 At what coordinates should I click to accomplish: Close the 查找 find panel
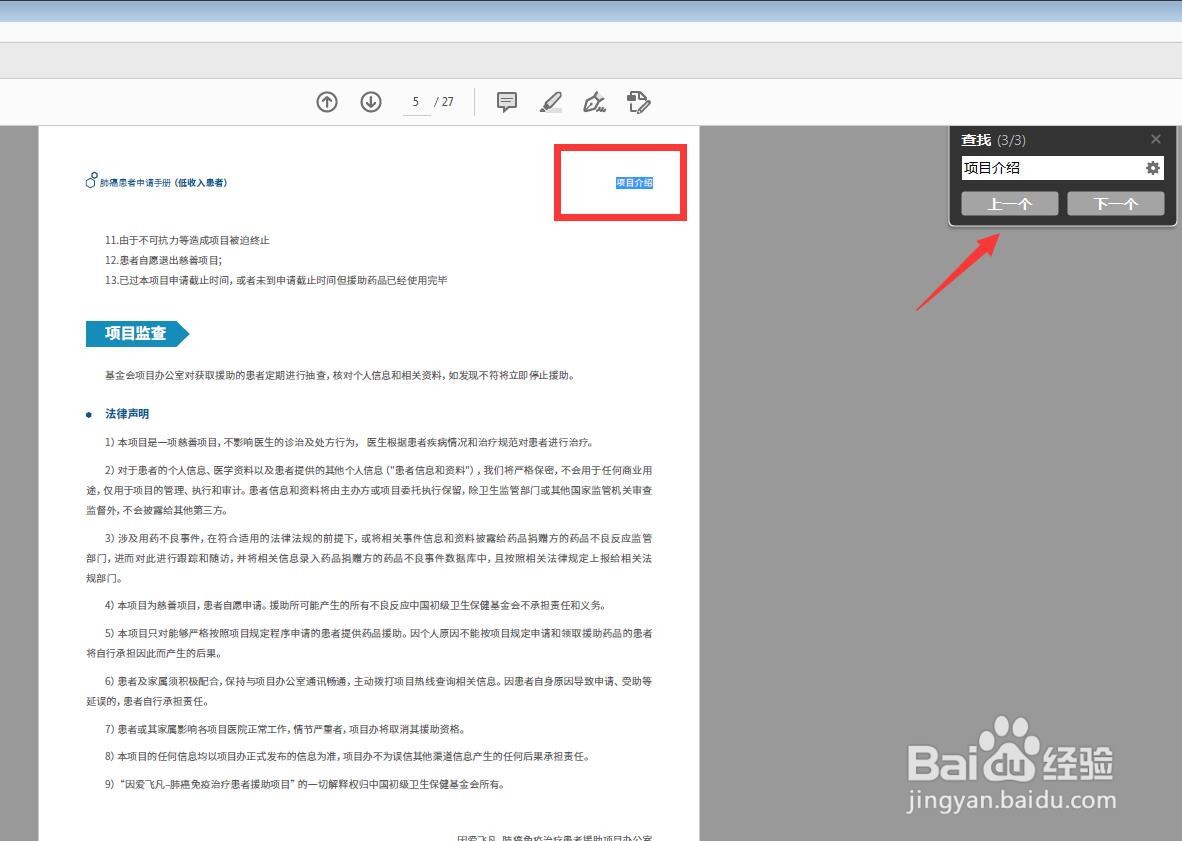coord(1155,139)
